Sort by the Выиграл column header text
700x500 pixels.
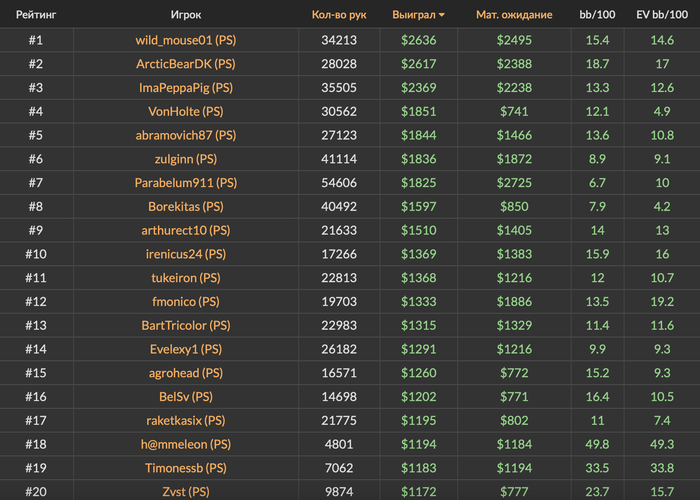413,15
